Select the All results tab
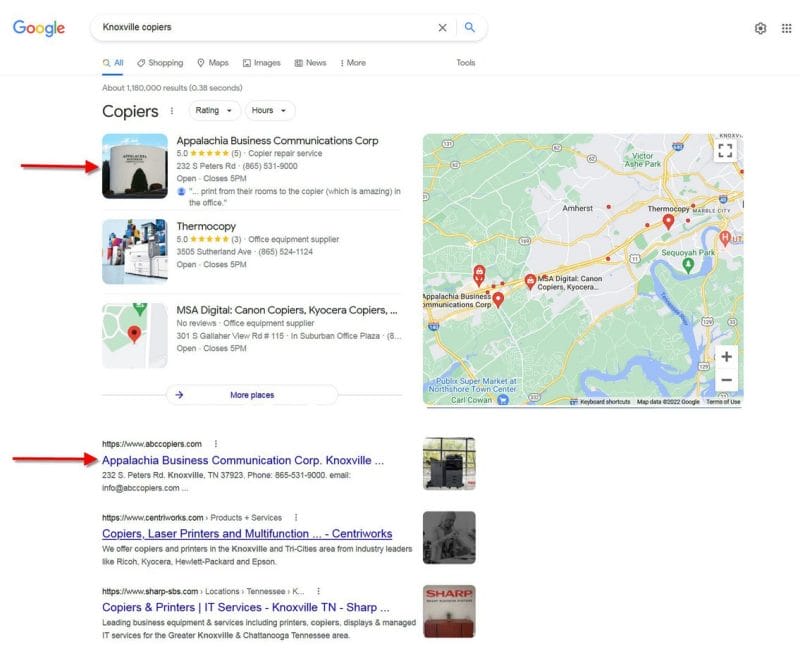The width and height of the screenshot is (800, 651). coord(113,63)
